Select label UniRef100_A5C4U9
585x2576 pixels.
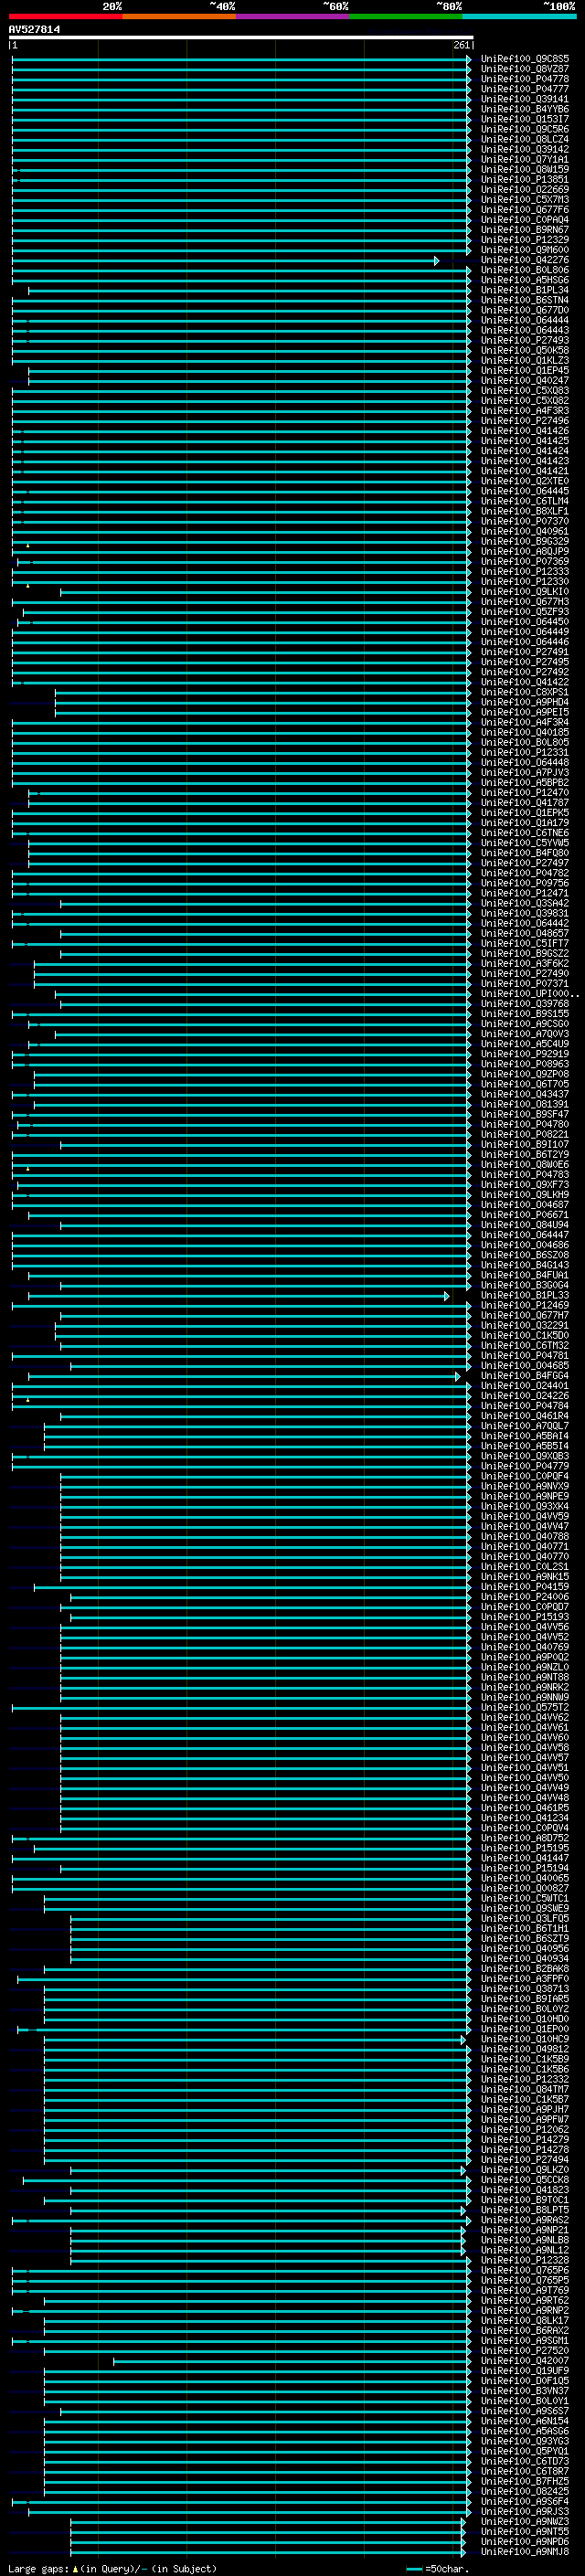(524, 1043)
